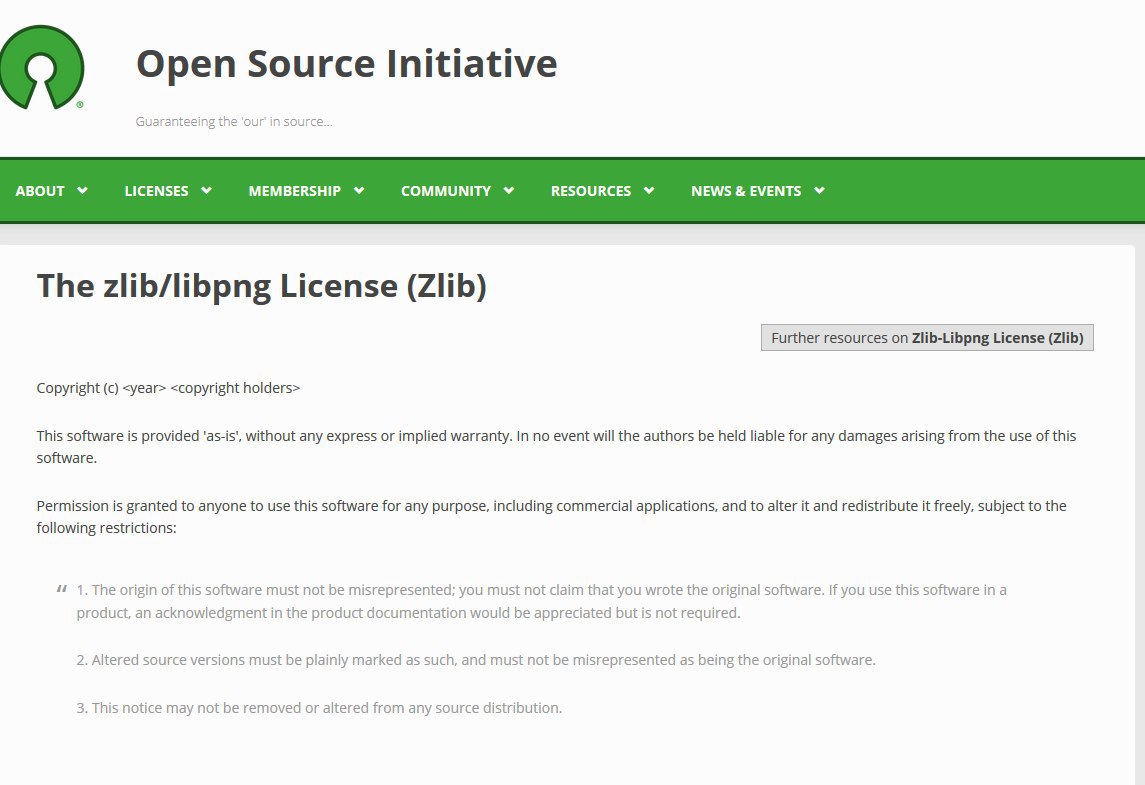Open the Open Source Initiative site title link
The height and width of the screenshot is (785, 1145).
pos(346,64)
